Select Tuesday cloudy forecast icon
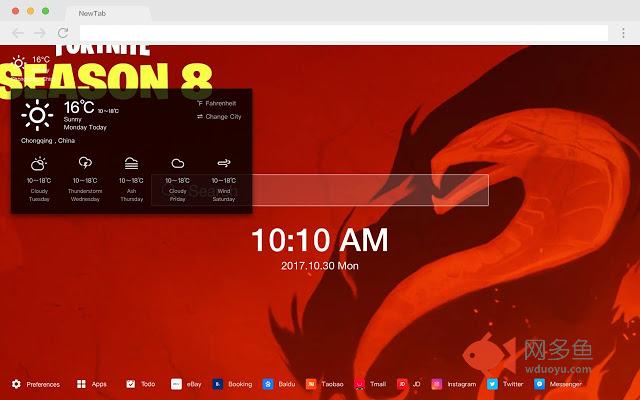Viewport: 640px width, 400px height. [x=39, y=163]
